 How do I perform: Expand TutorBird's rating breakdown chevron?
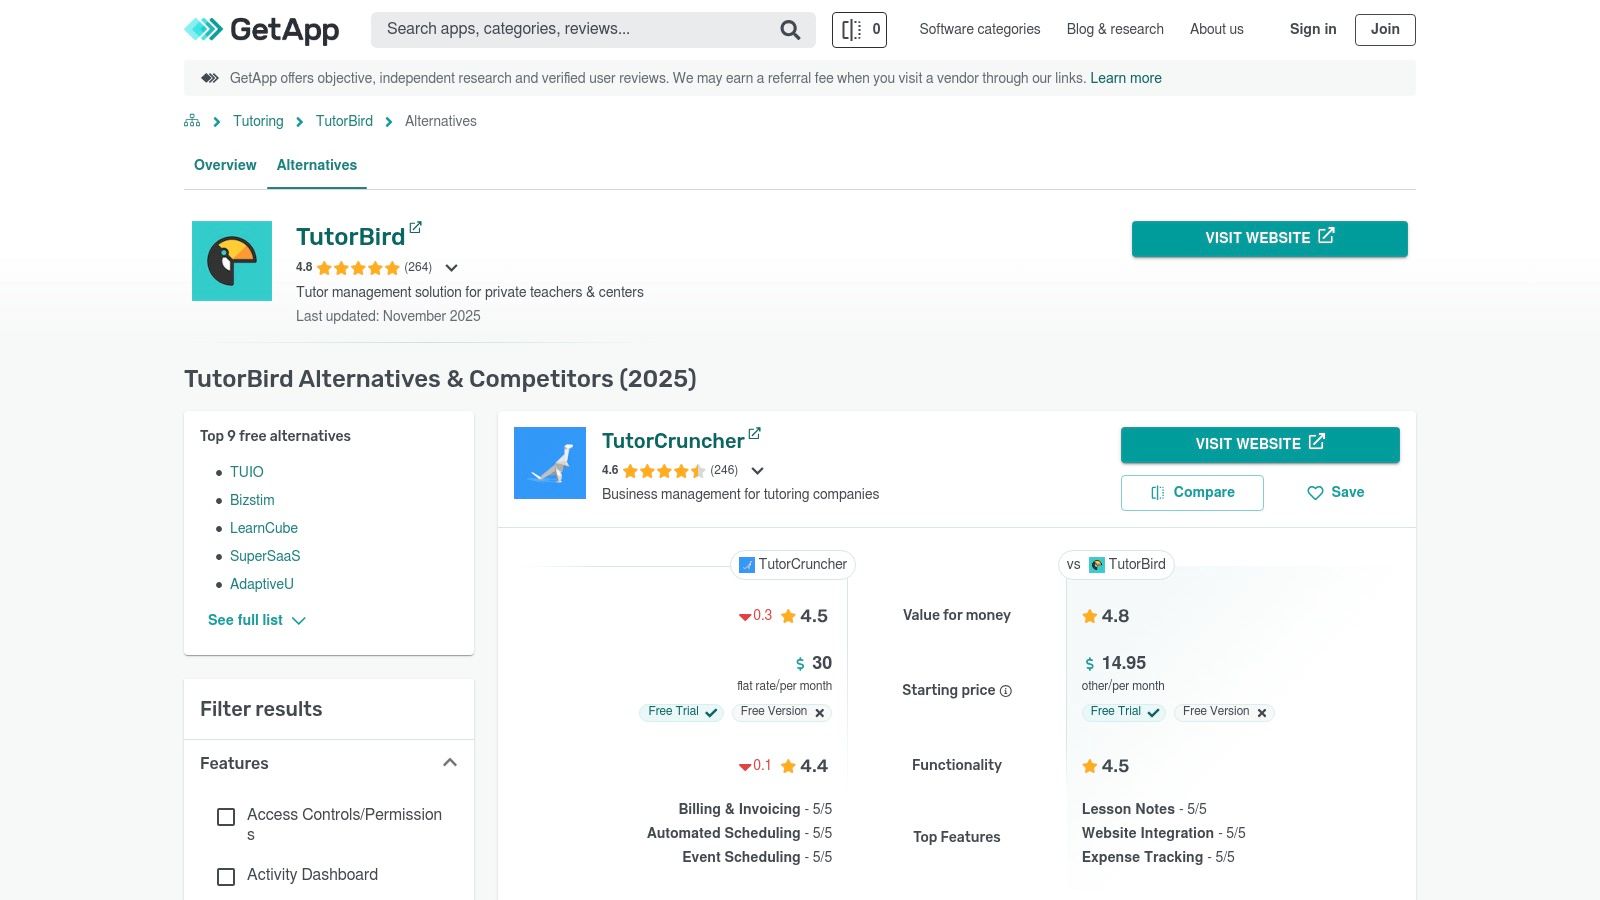click(451, 267)
